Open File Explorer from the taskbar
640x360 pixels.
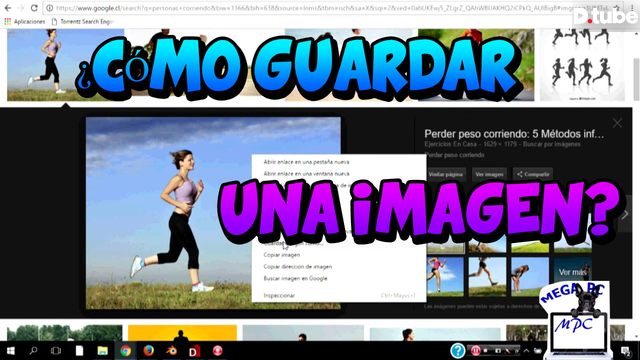click(102, 351)
